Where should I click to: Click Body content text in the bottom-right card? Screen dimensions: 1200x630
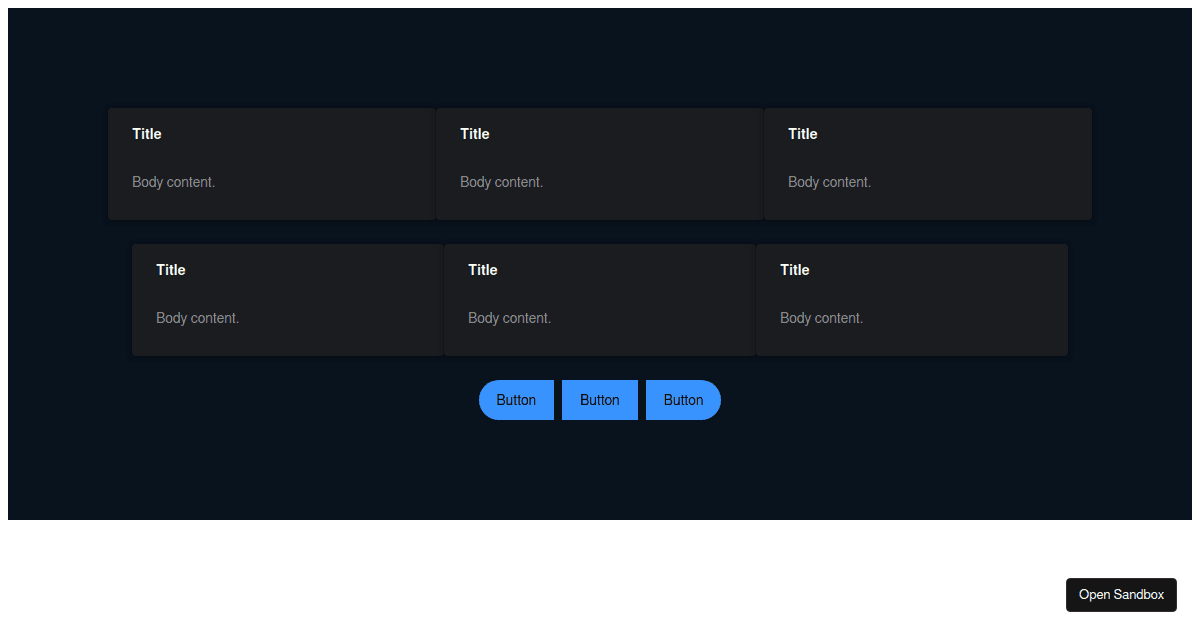click(x=821, y=317)
